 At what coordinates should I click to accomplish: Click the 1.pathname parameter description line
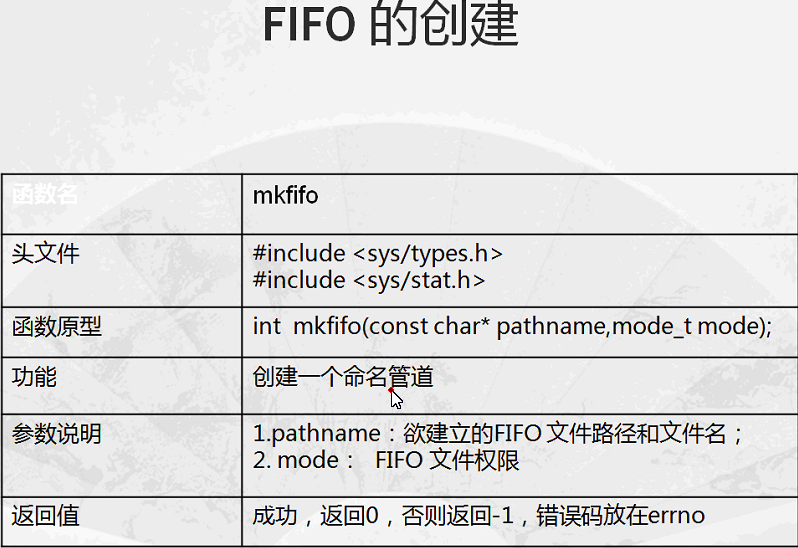[x=498, y=434]
